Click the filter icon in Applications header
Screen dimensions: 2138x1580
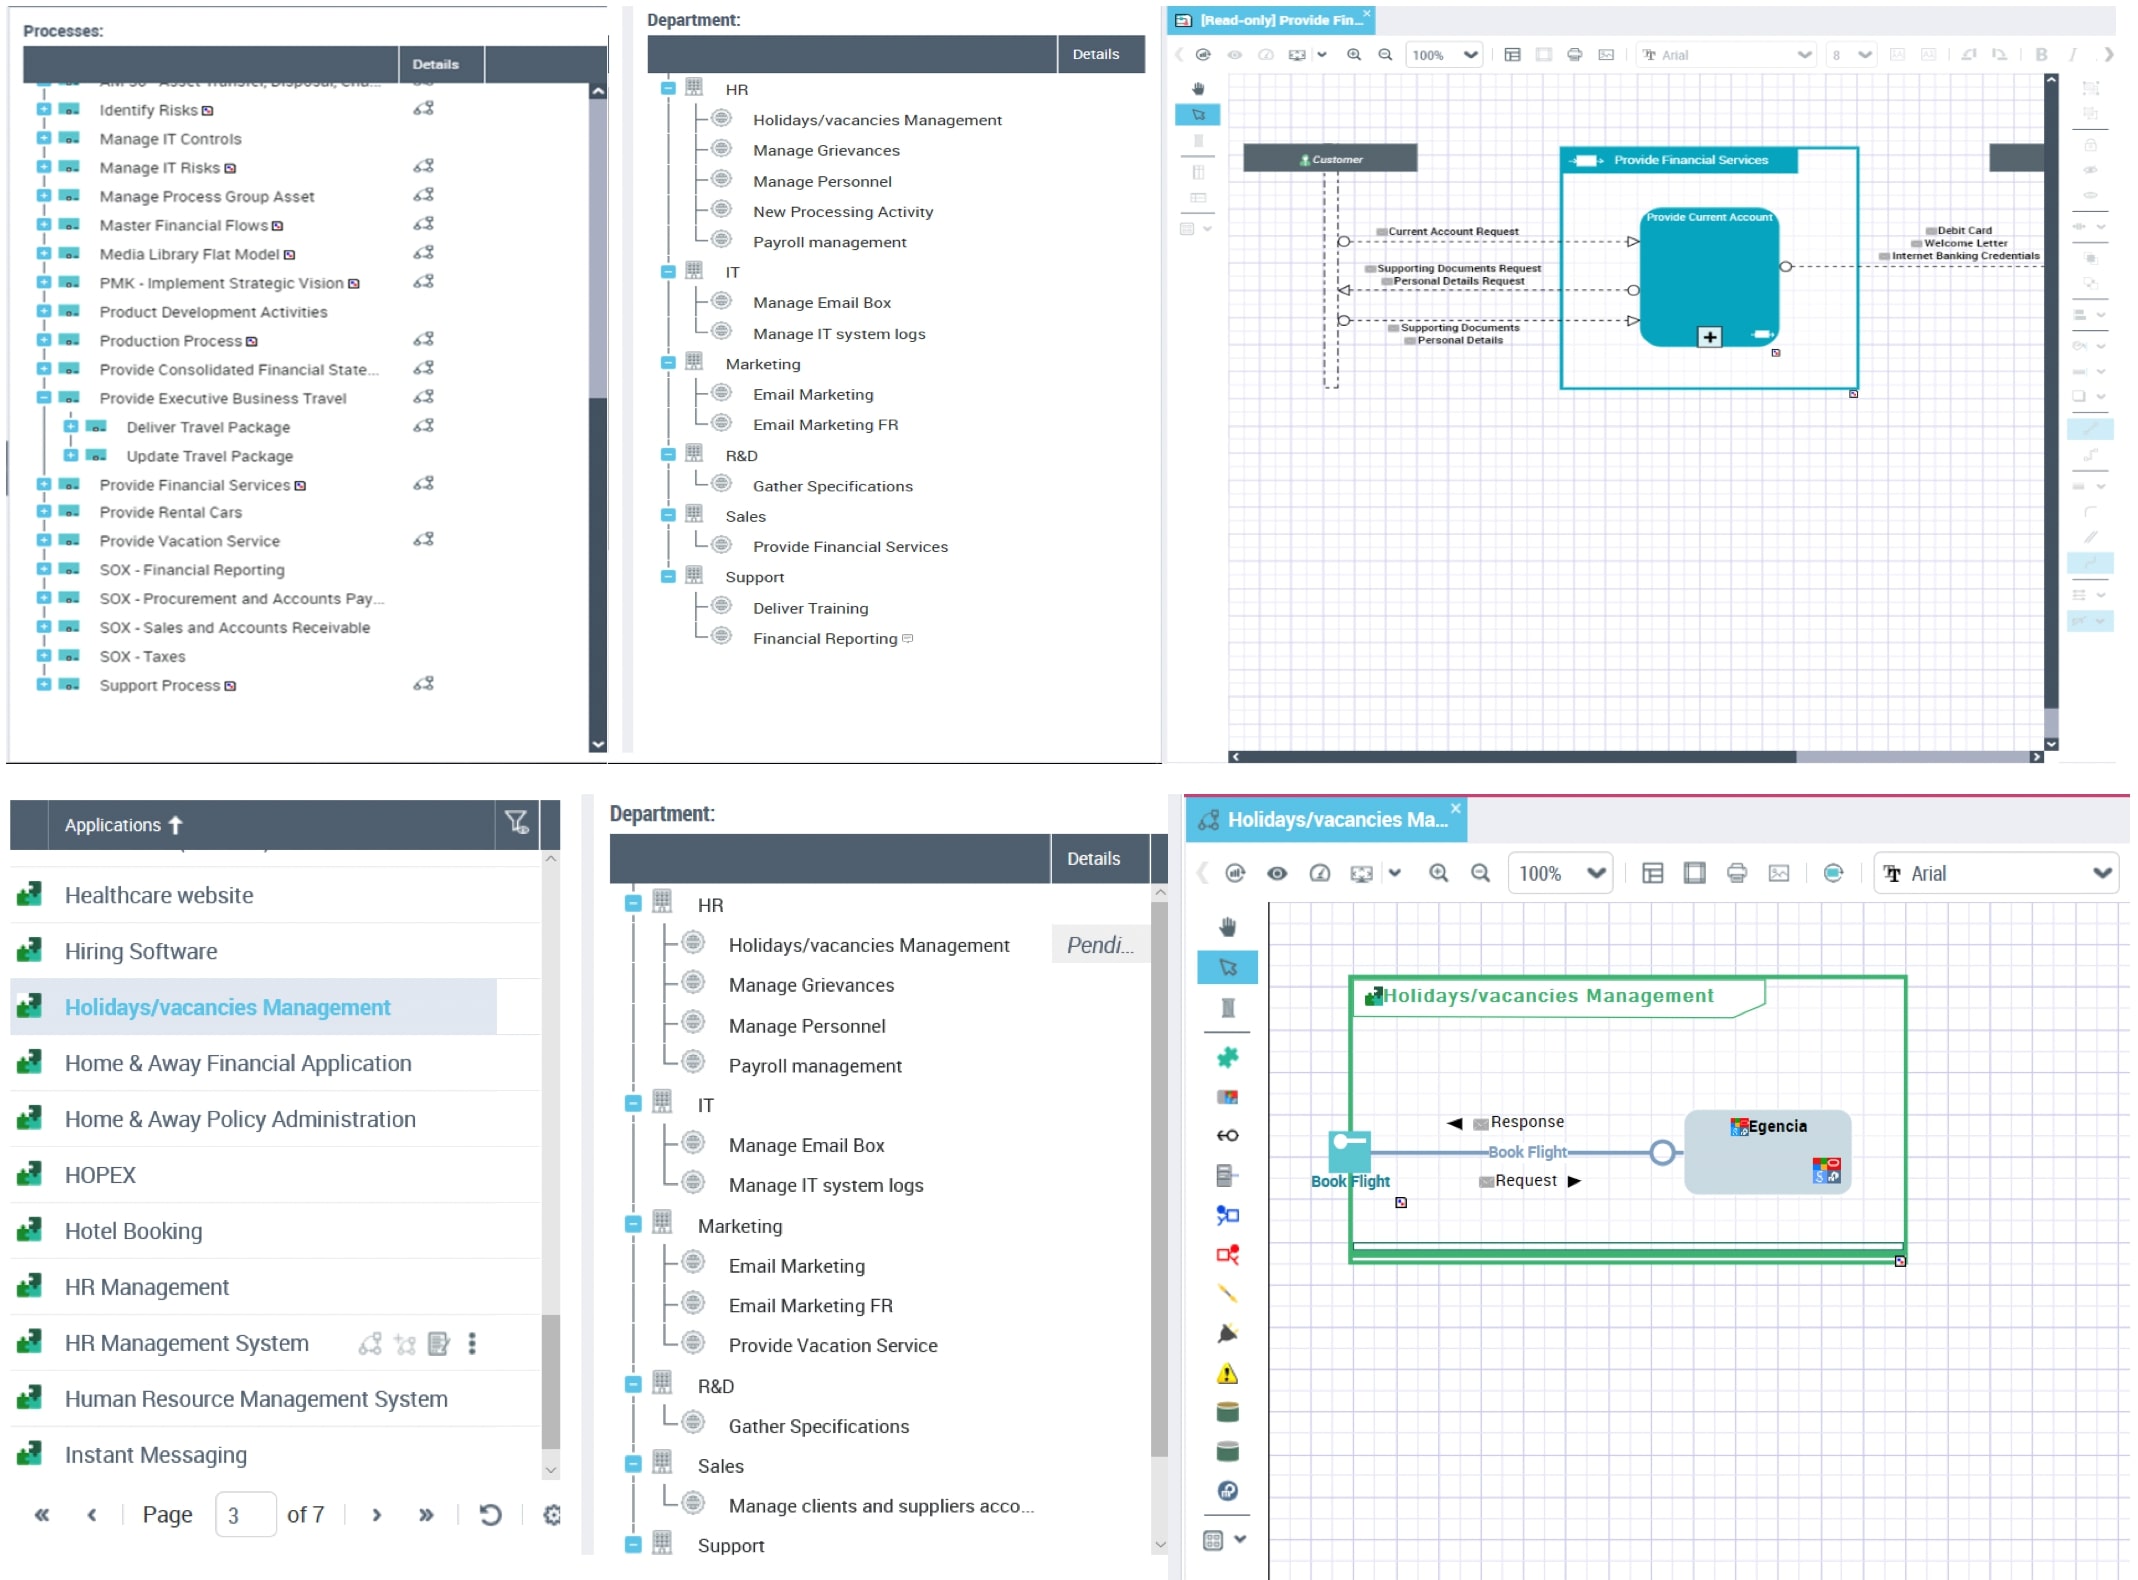(516, 823)
